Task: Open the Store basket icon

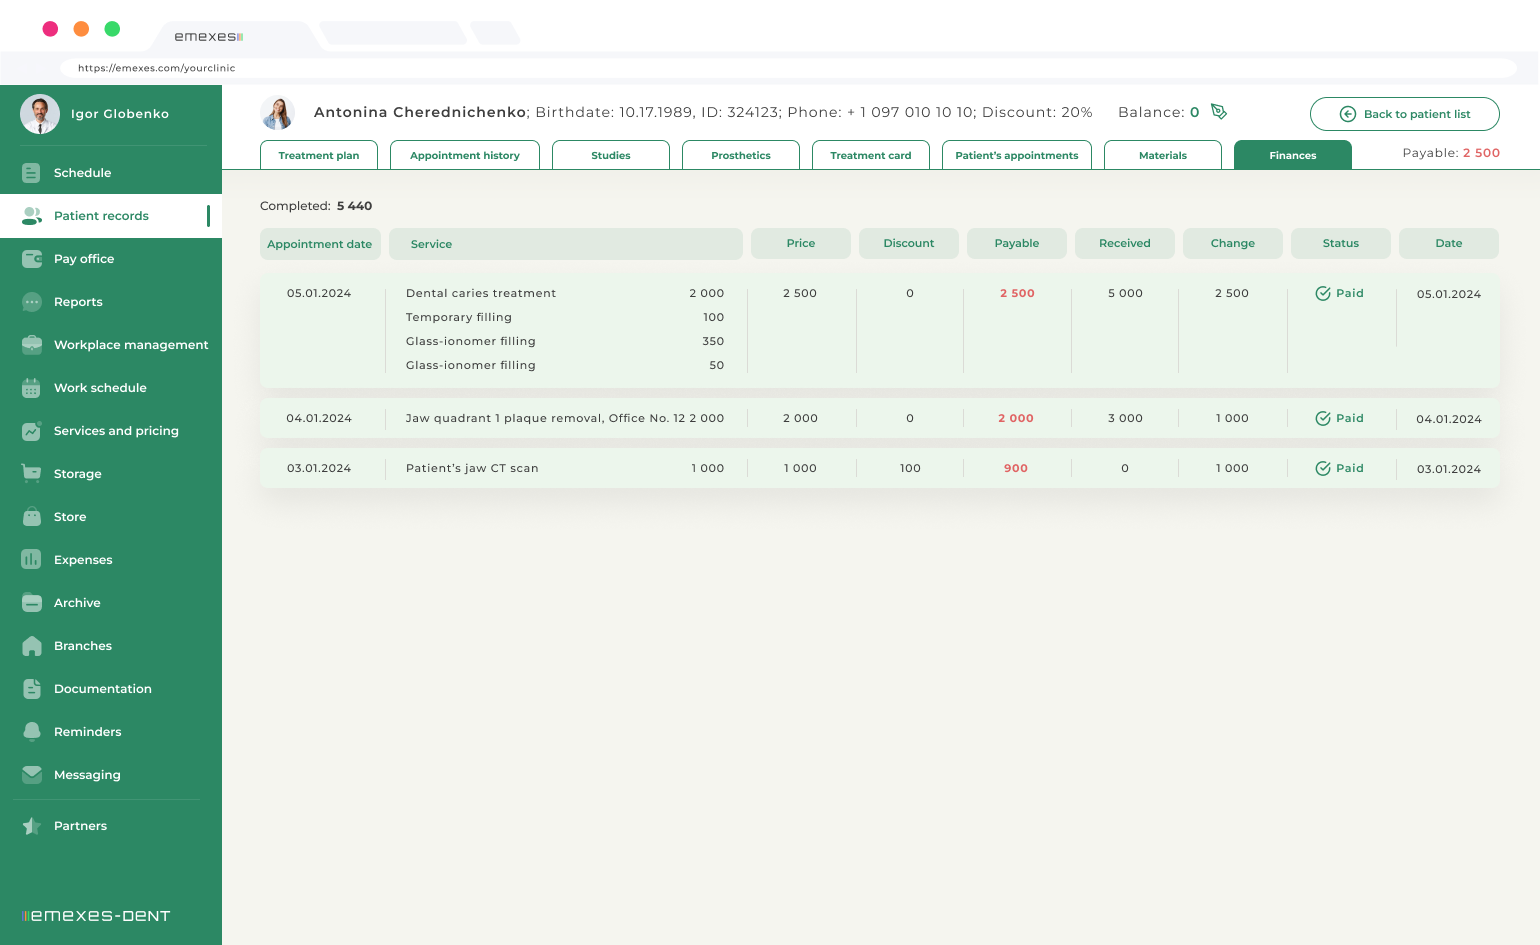Action: [32, 517]
